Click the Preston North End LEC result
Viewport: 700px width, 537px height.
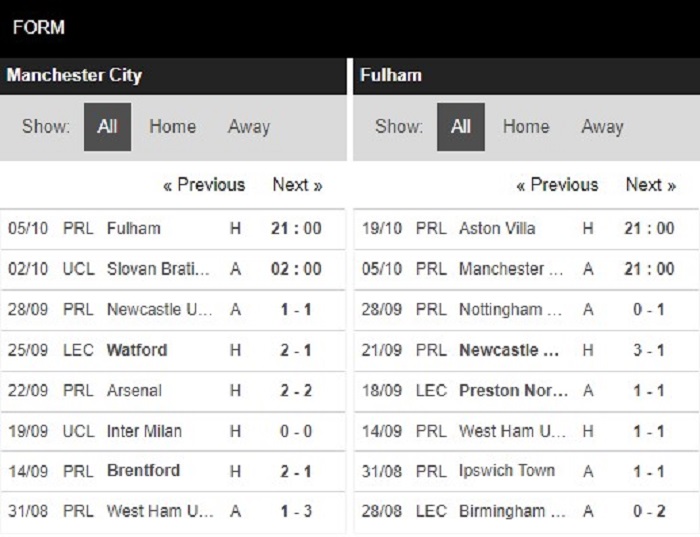[x=527, y=391]
